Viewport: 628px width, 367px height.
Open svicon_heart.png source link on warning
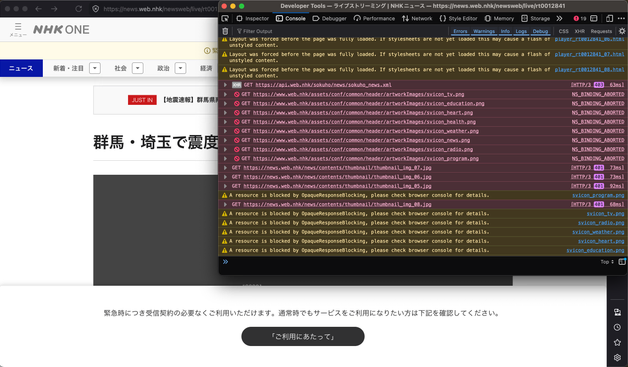[601, 241]
